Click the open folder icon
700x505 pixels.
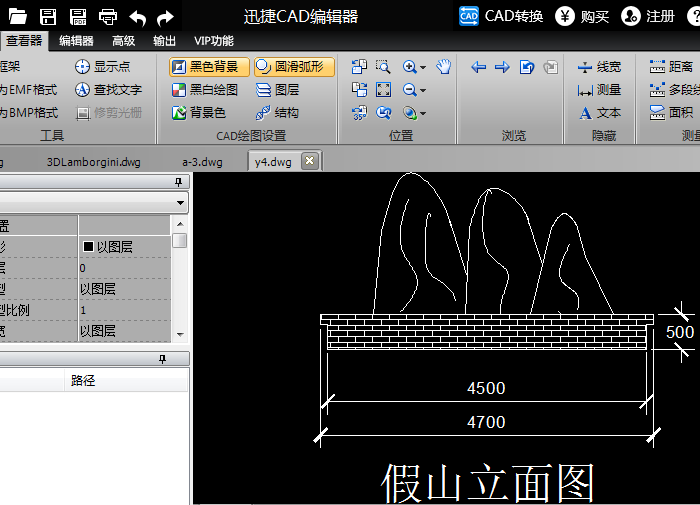tap(17, 17)
